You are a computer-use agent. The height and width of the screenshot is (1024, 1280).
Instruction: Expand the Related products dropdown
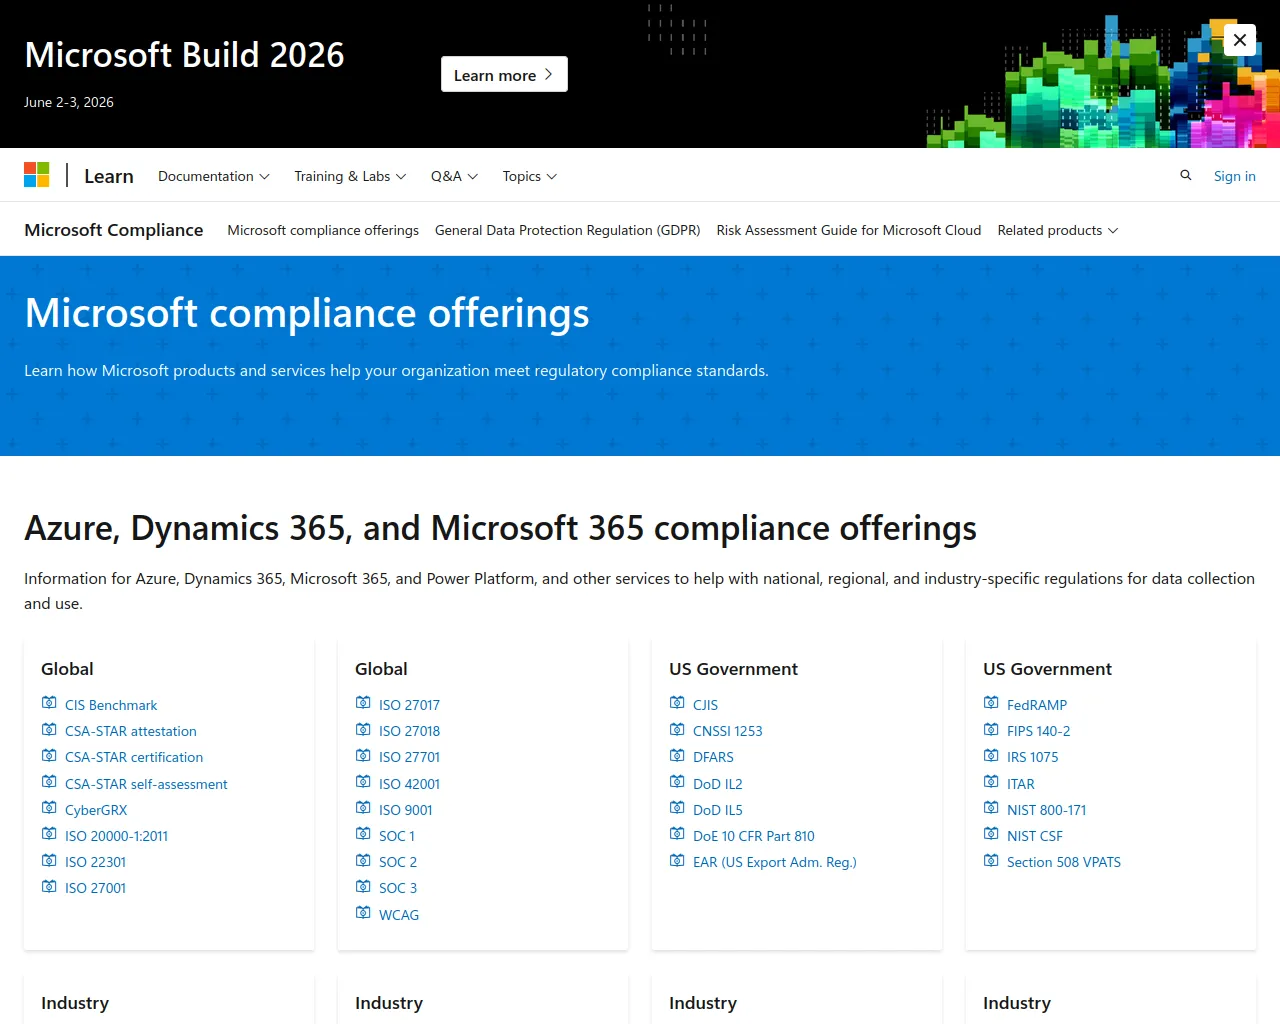pos(1058,230)
